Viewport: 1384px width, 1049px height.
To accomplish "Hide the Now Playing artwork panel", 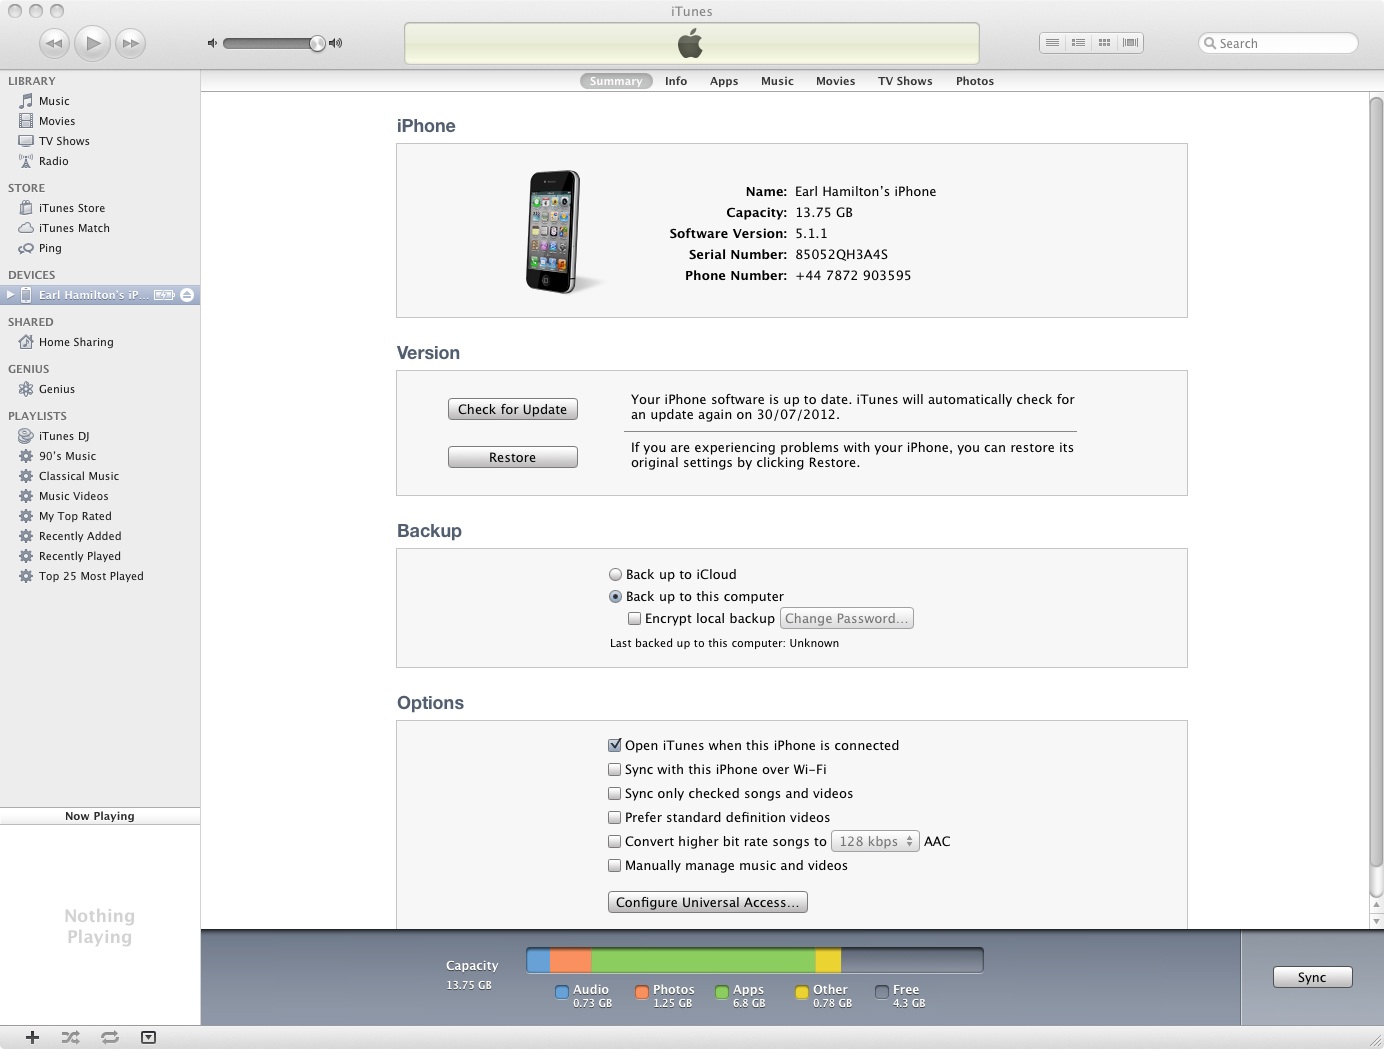I will click(148, 1037).
